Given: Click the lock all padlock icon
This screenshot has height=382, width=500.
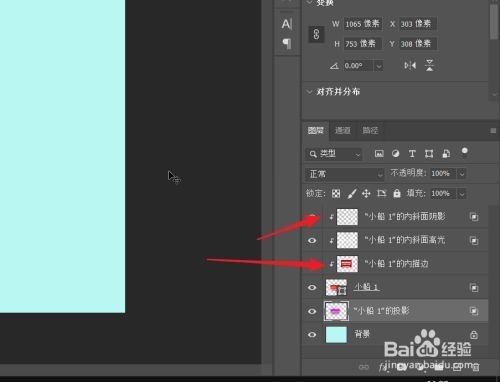Looking at the screenshot, I should (x=397, y=193).
